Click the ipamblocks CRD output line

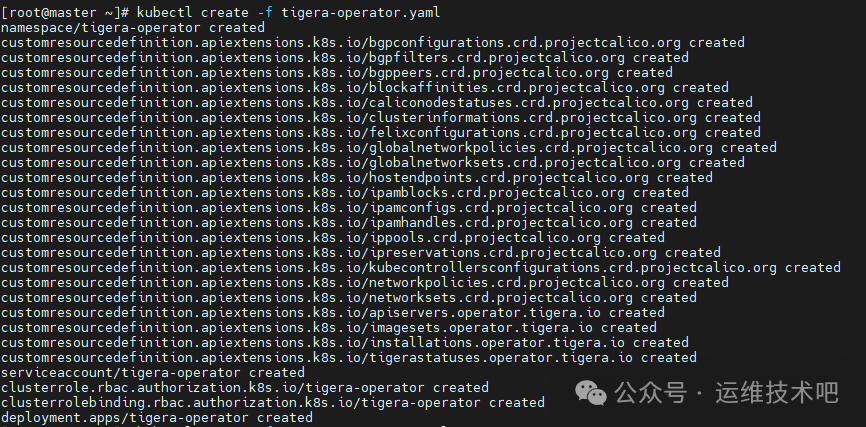click(344, 192)
